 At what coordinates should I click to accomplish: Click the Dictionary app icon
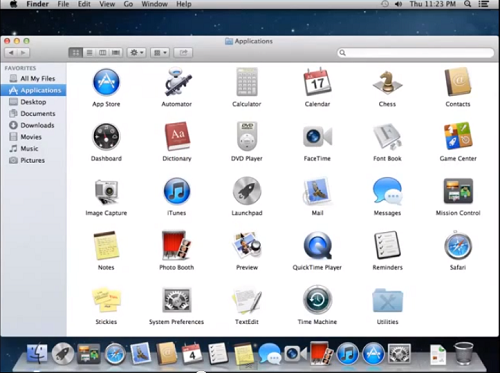coord(177,137)
